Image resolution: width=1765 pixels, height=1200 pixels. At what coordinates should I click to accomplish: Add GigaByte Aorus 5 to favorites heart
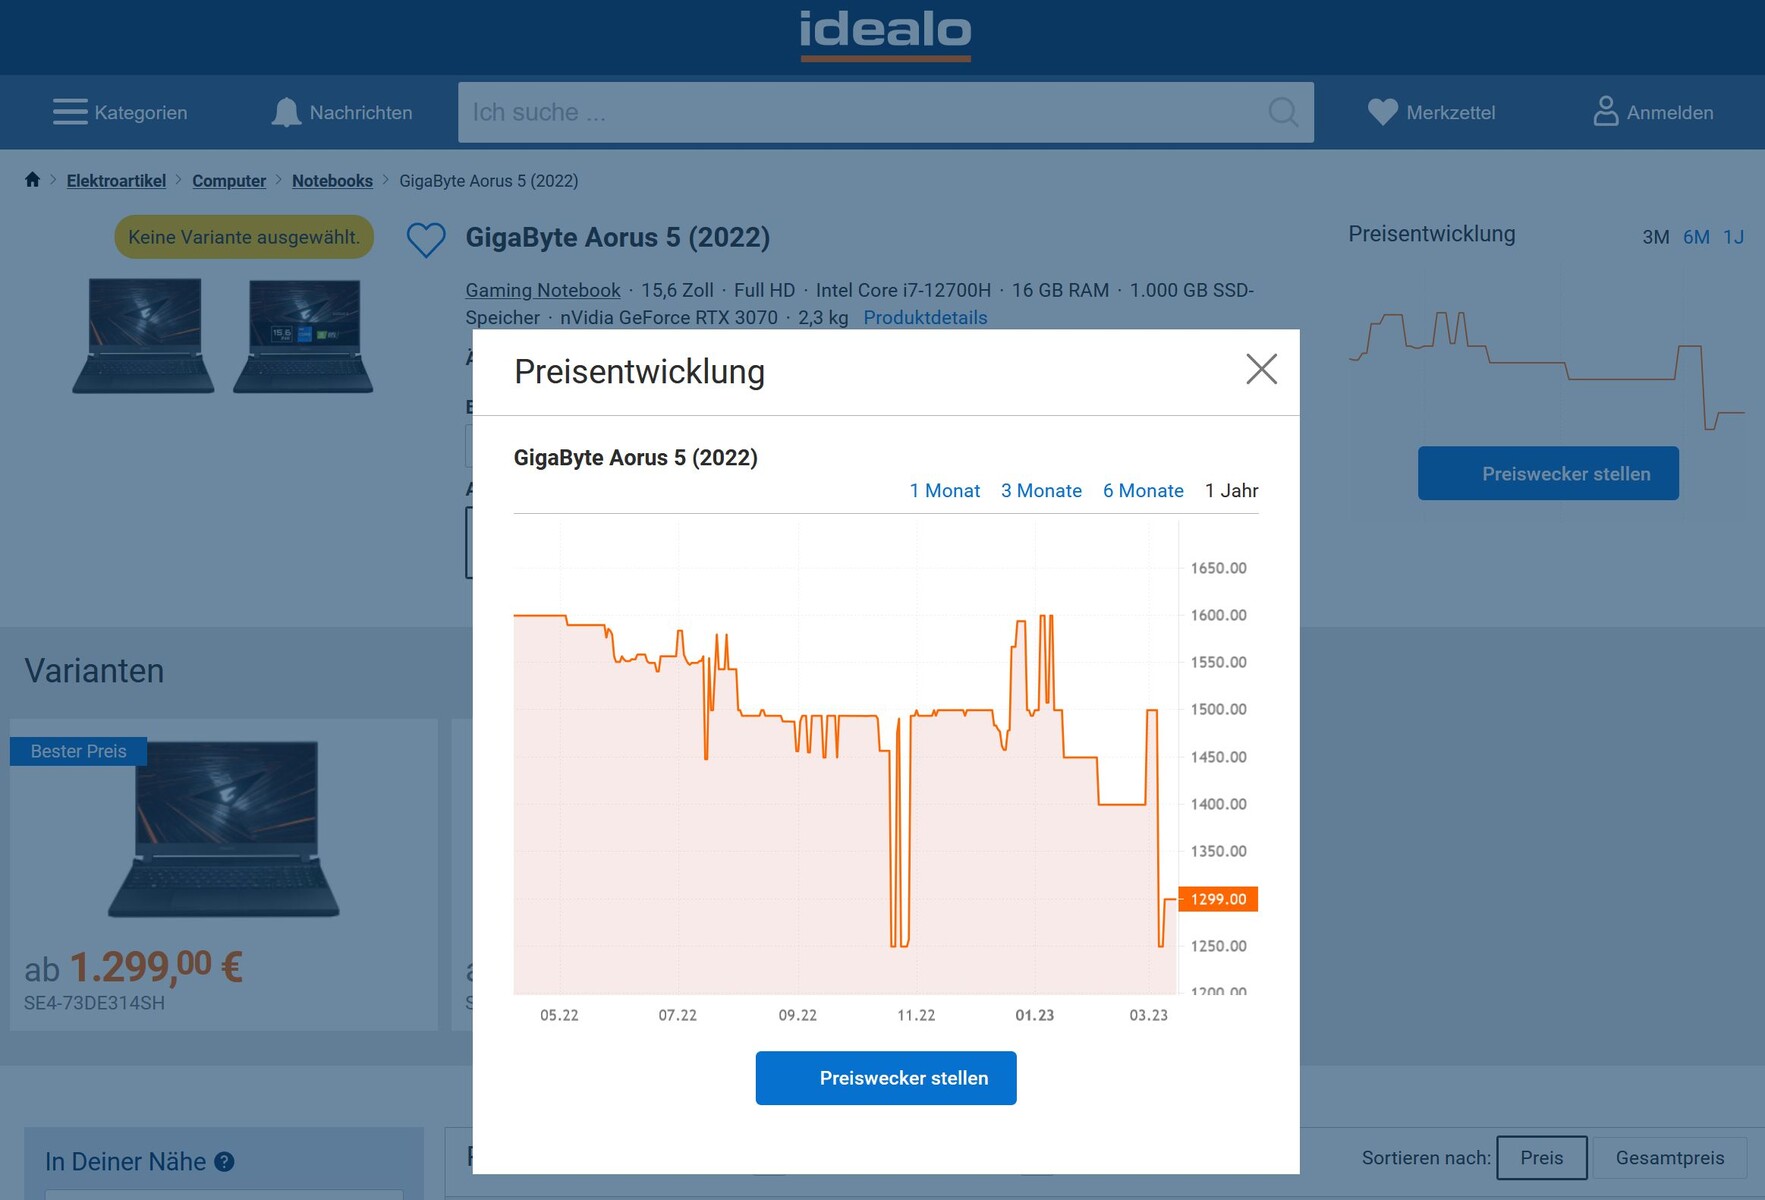pyautogui.click(x=426, y=239)
